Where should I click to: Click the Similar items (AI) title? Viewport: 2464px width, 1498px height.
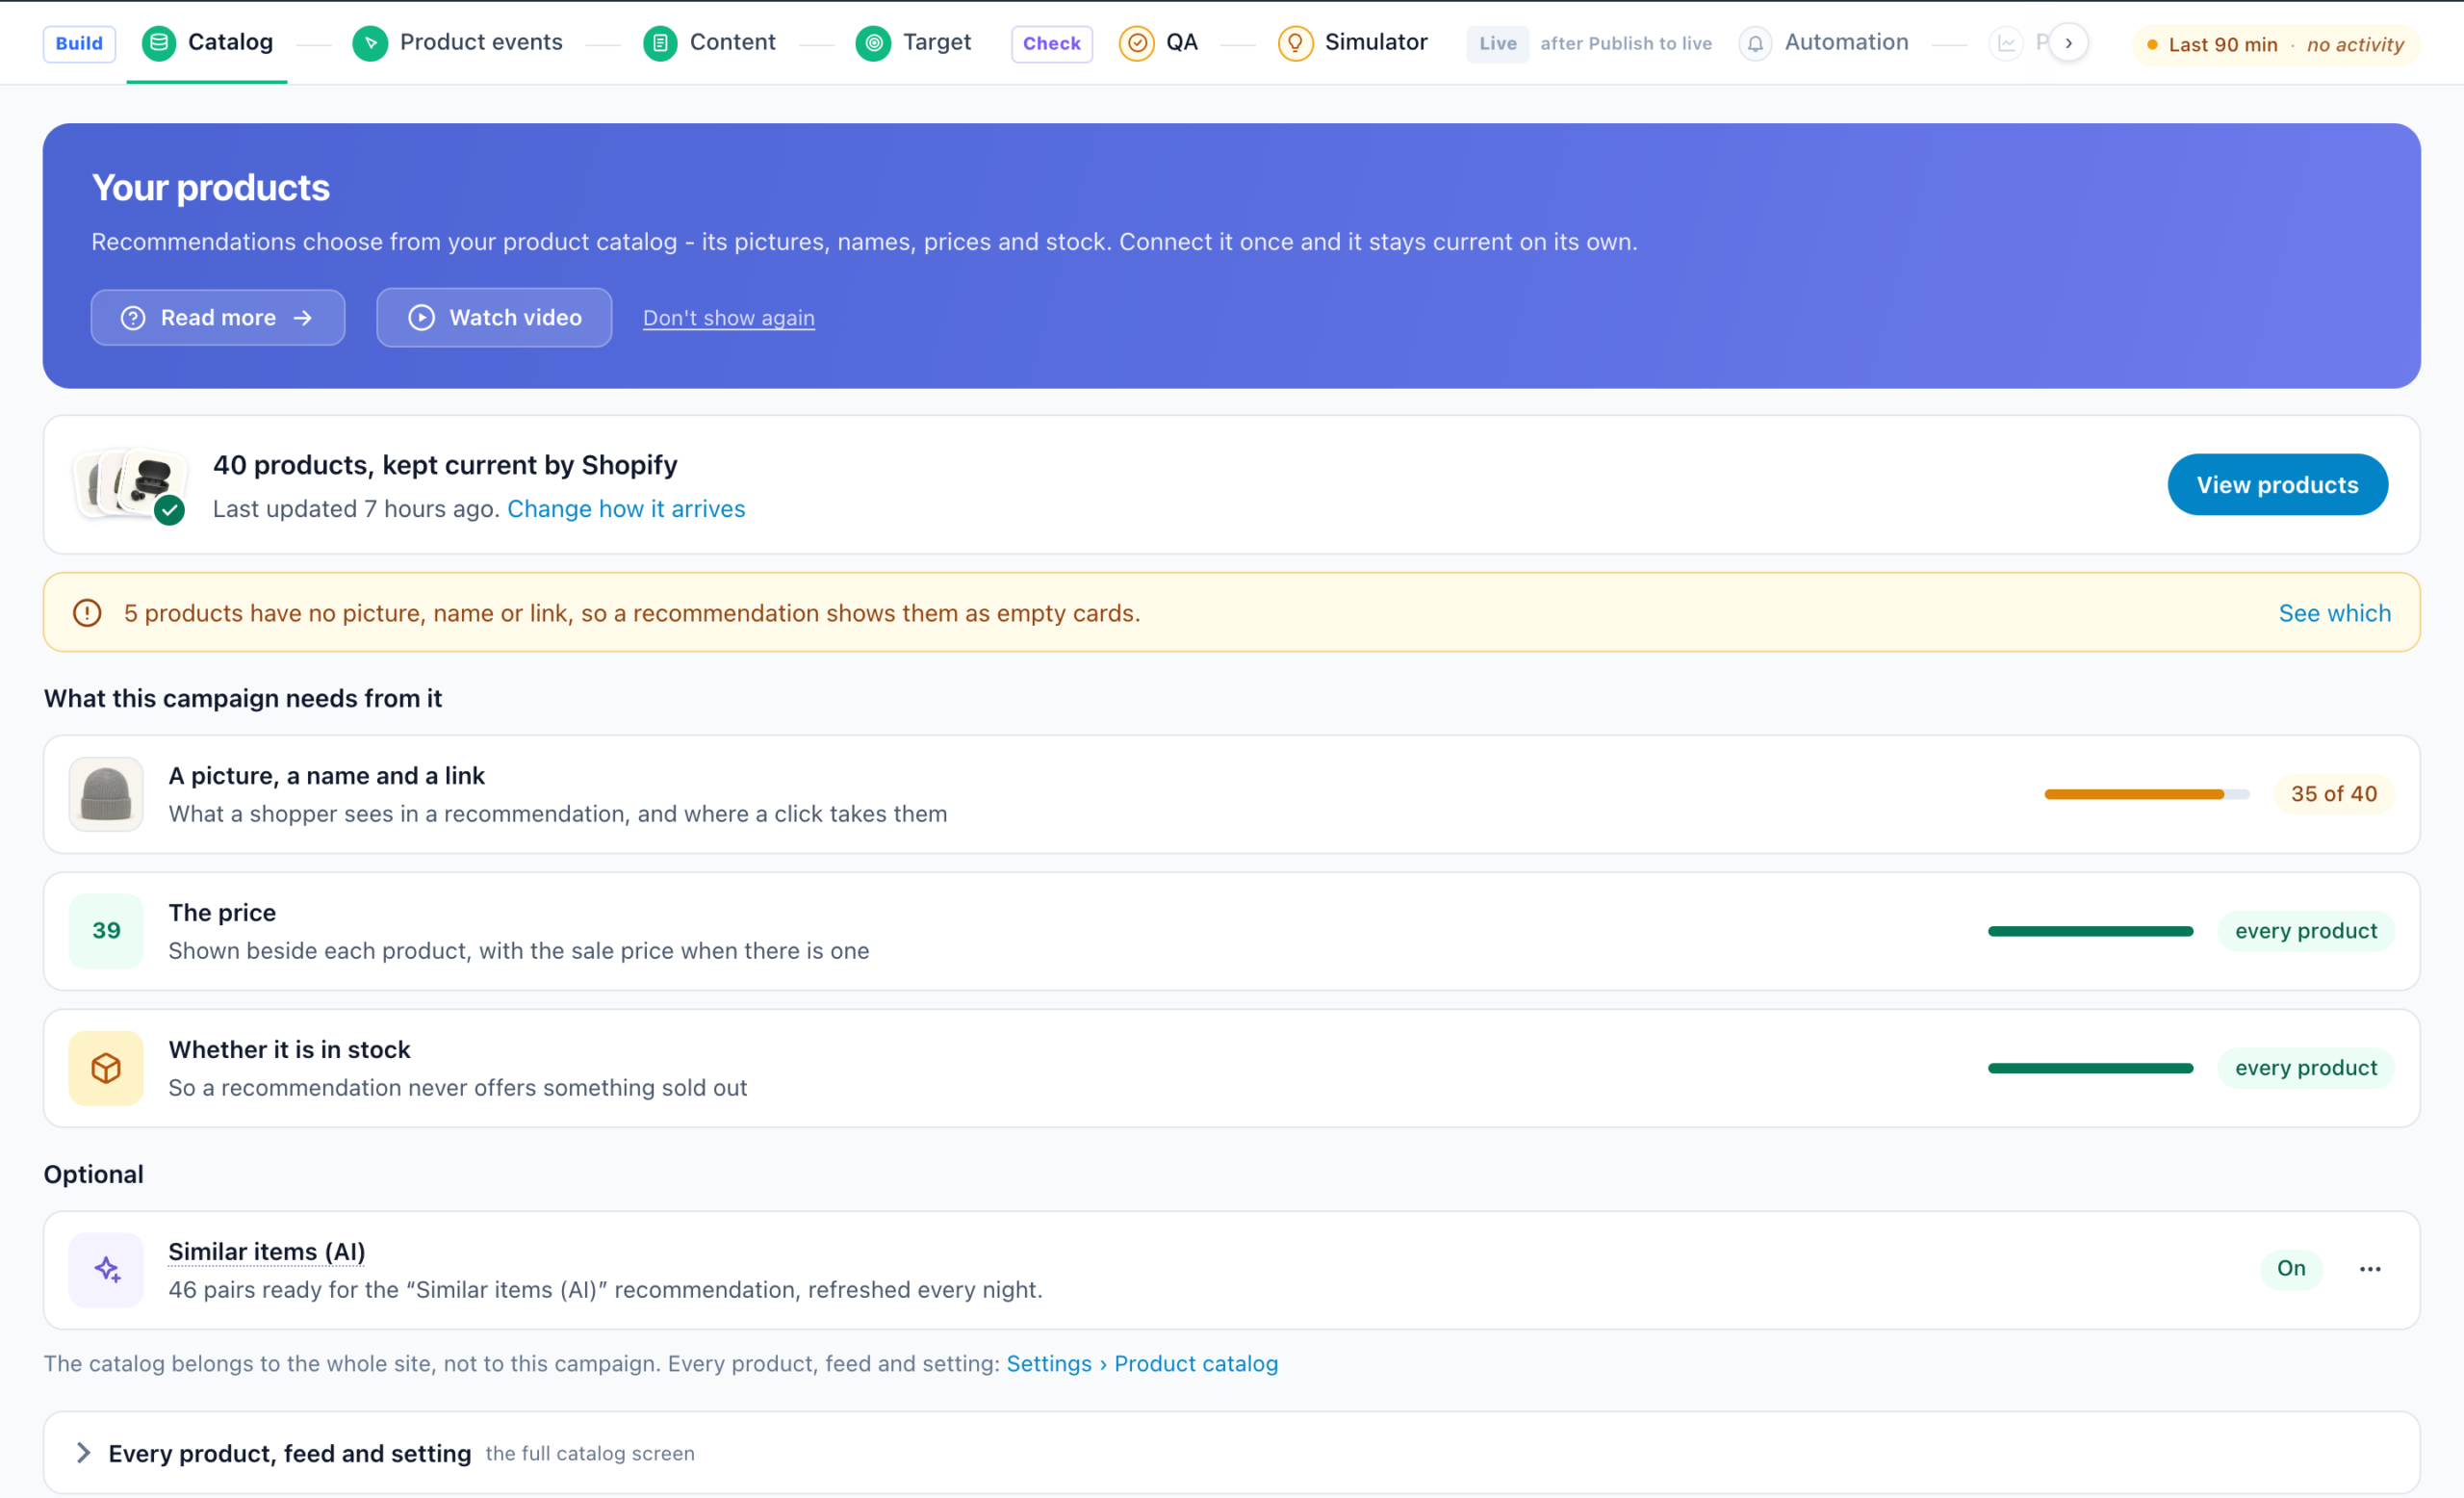point(267,1252)
